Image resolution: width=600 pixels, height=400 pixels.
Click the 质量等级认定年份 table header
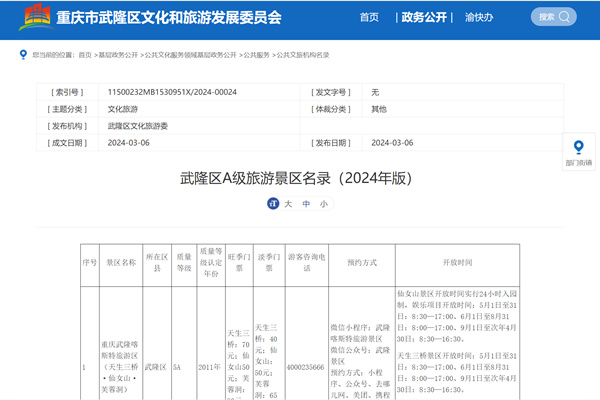(211, 263)
